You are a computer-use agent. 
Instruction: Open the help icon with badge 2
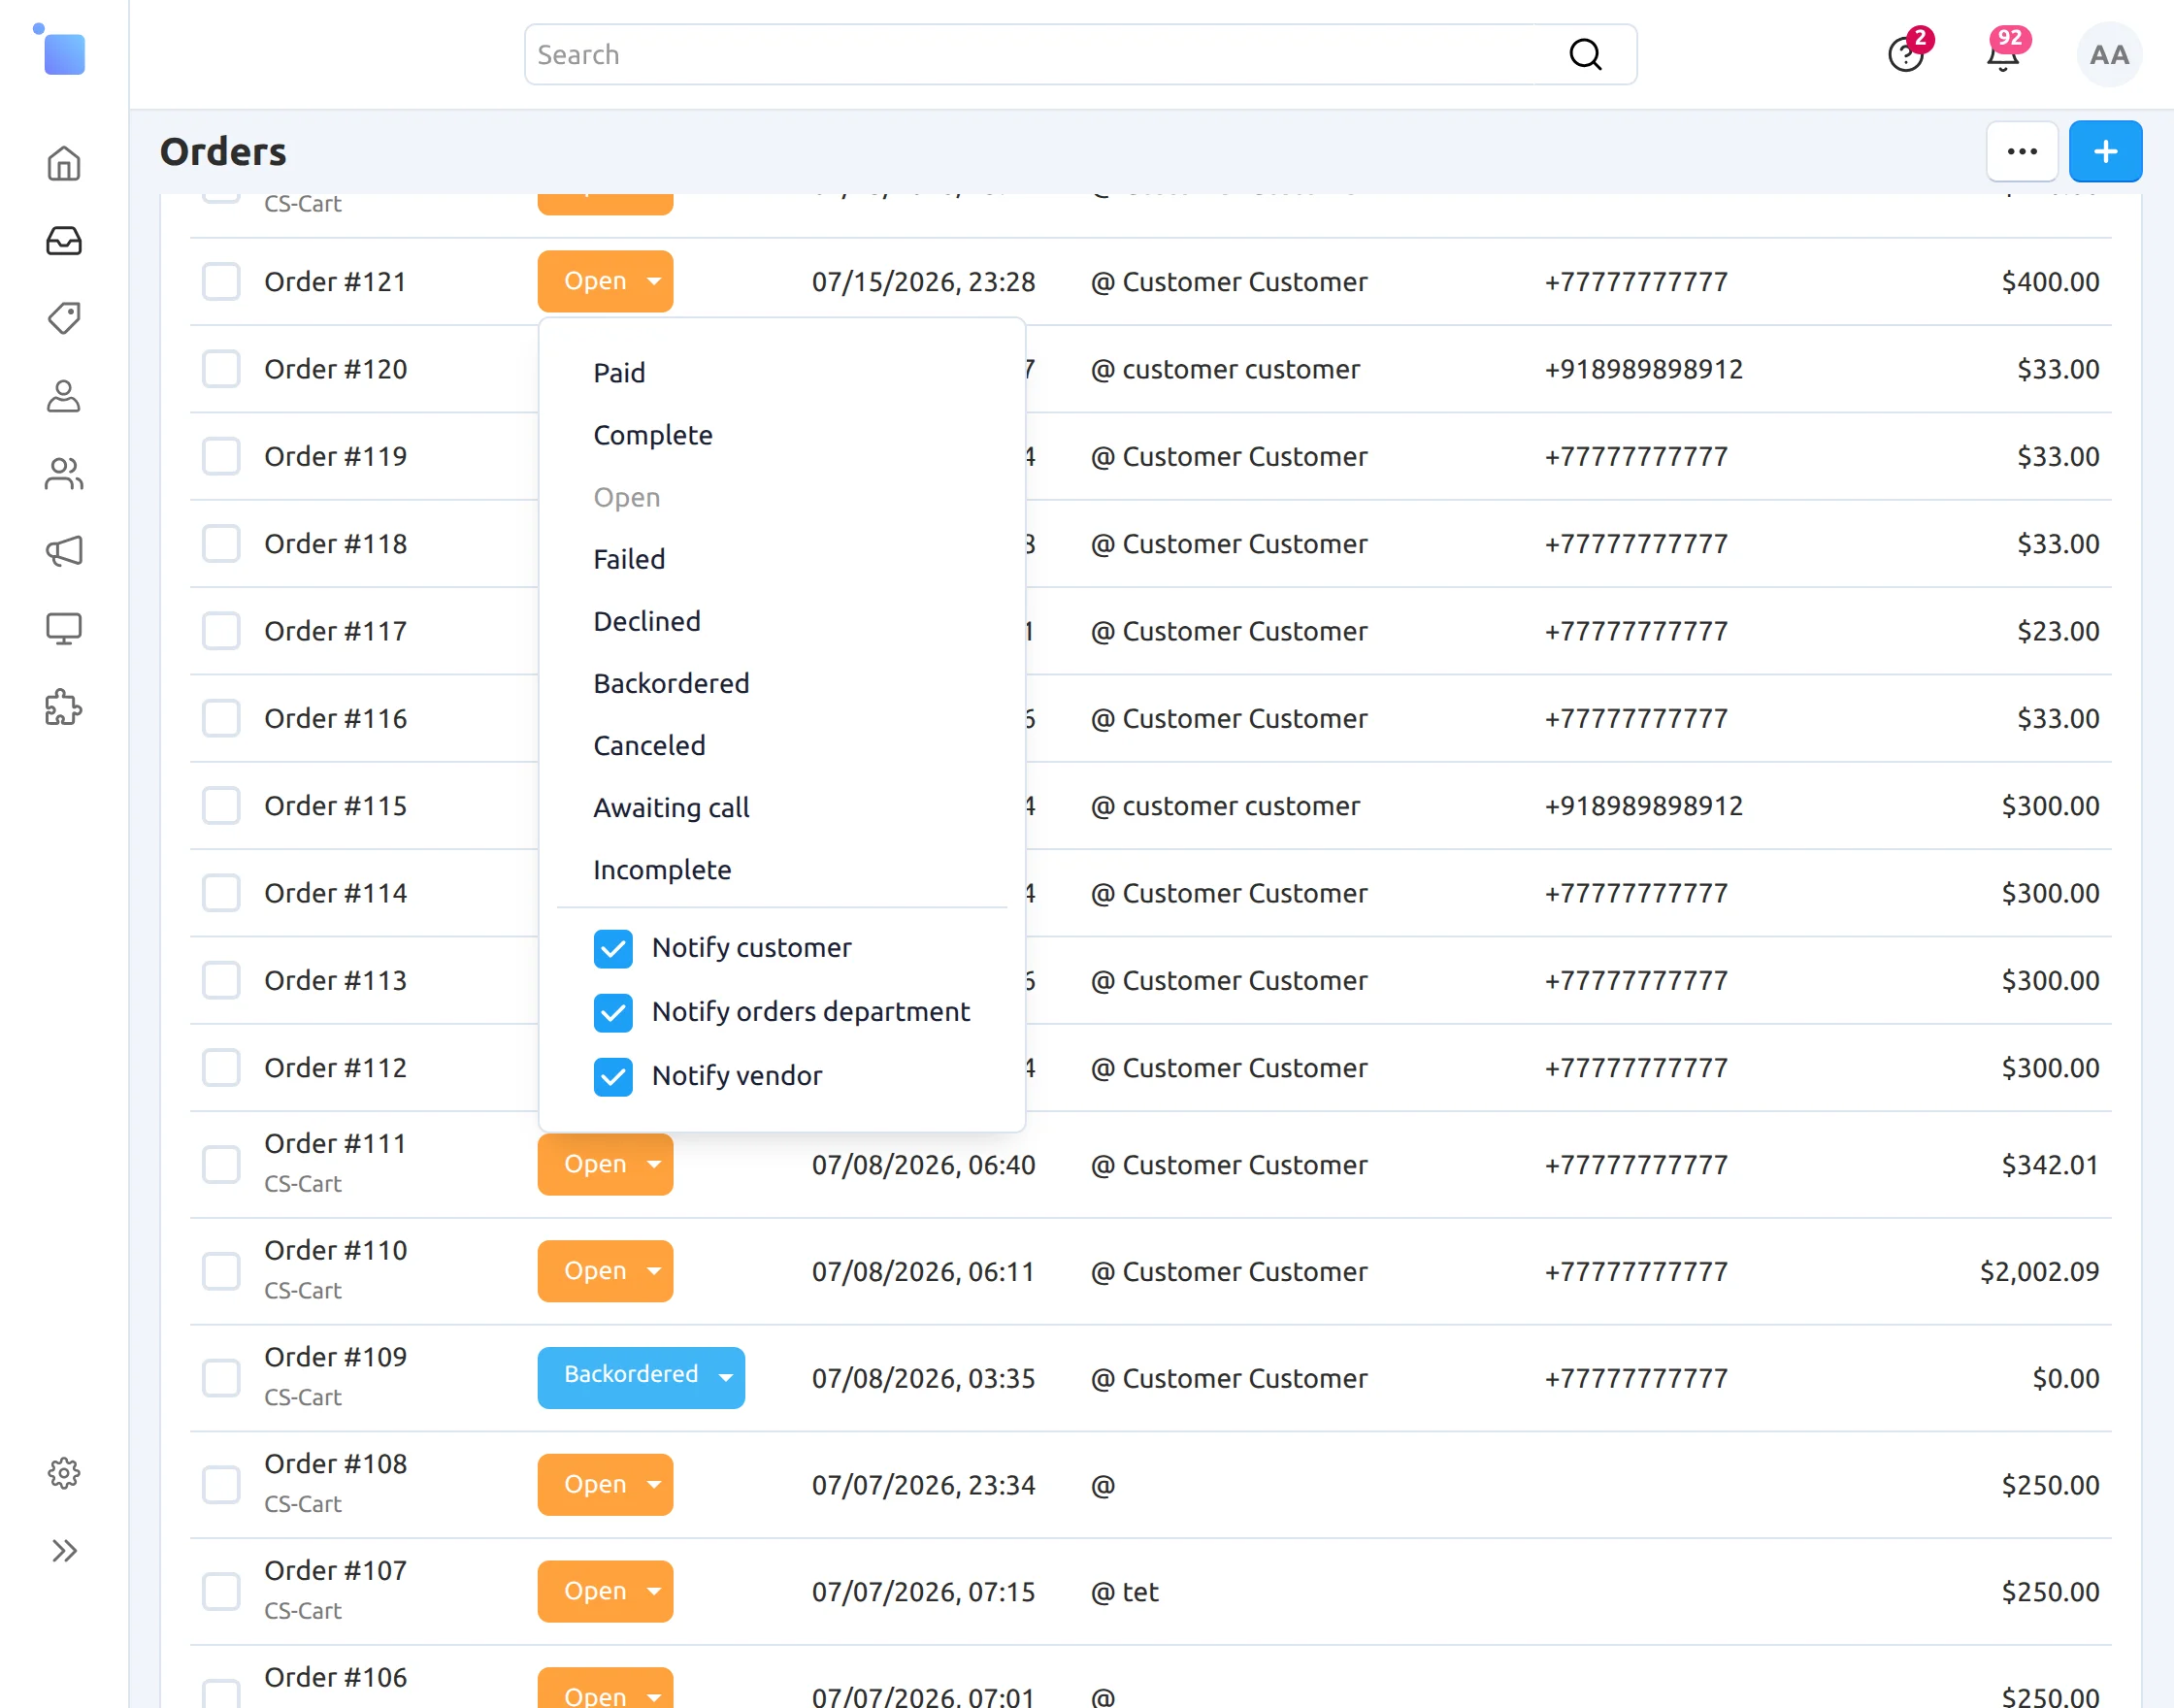(x=1906, y=54)
